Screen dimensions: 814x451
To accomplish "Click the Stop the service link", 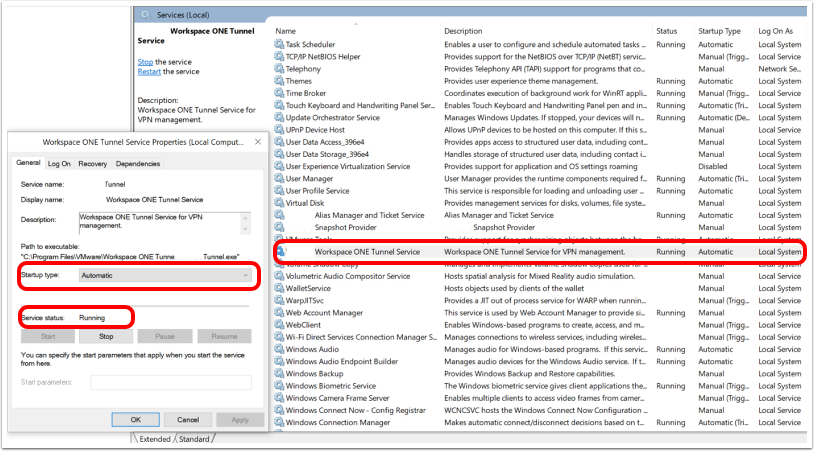I will coord(145,62).
